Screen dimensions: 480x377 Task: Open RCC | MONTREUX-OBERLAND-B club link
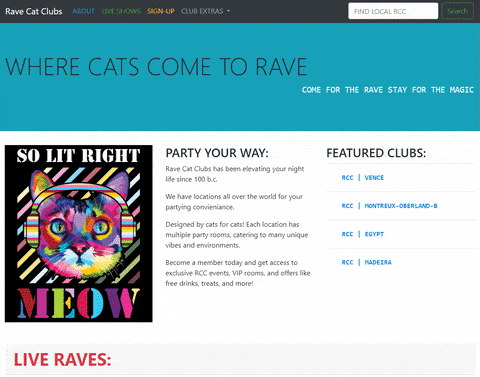click(389, 206)
